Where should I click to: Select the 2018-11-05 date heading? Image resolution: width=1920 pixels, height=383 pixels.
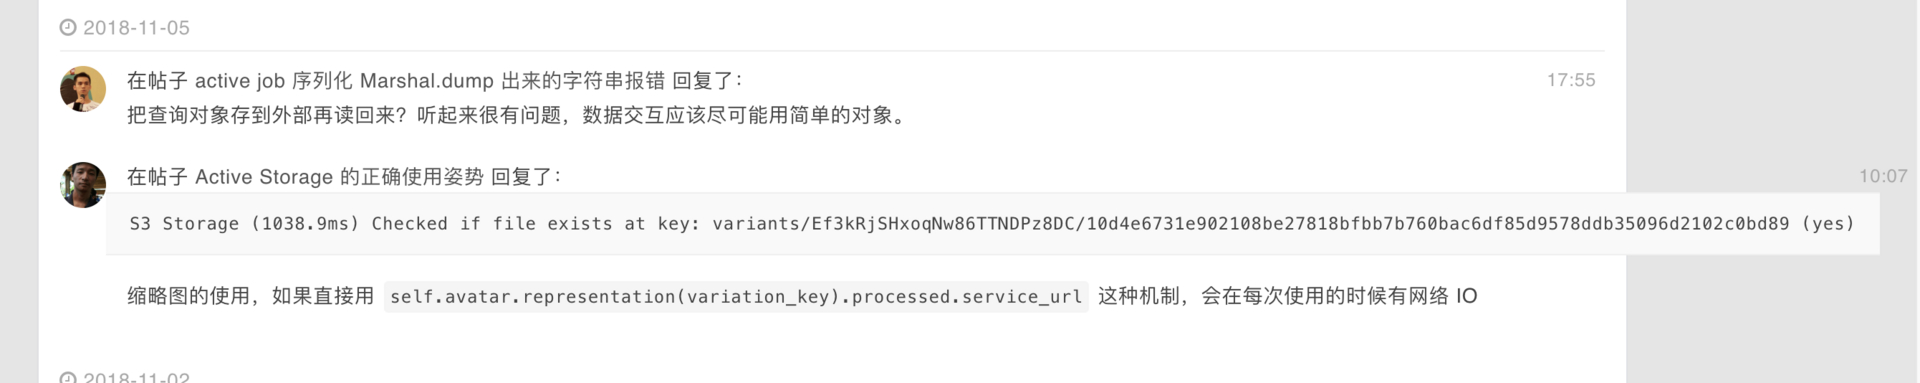pyautogui.click(x=136, y=28)
